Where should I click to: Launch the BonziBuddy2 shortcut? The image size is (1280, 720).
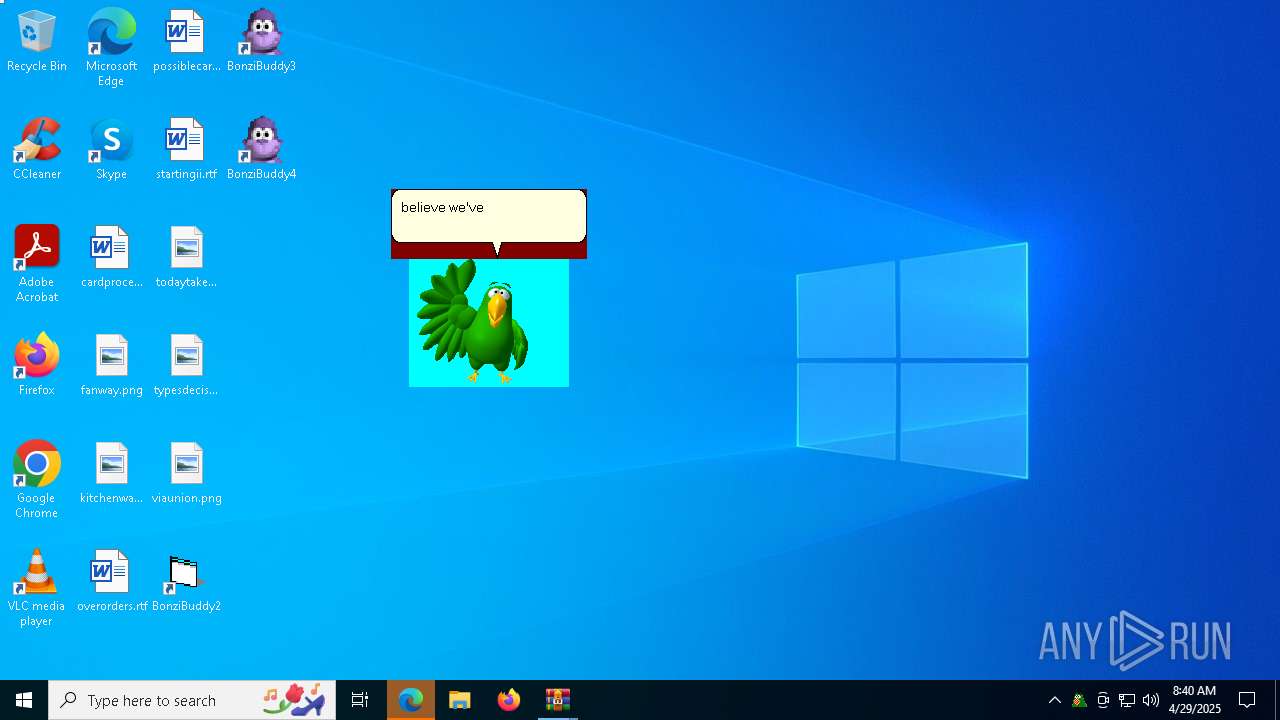pos(186,582)
